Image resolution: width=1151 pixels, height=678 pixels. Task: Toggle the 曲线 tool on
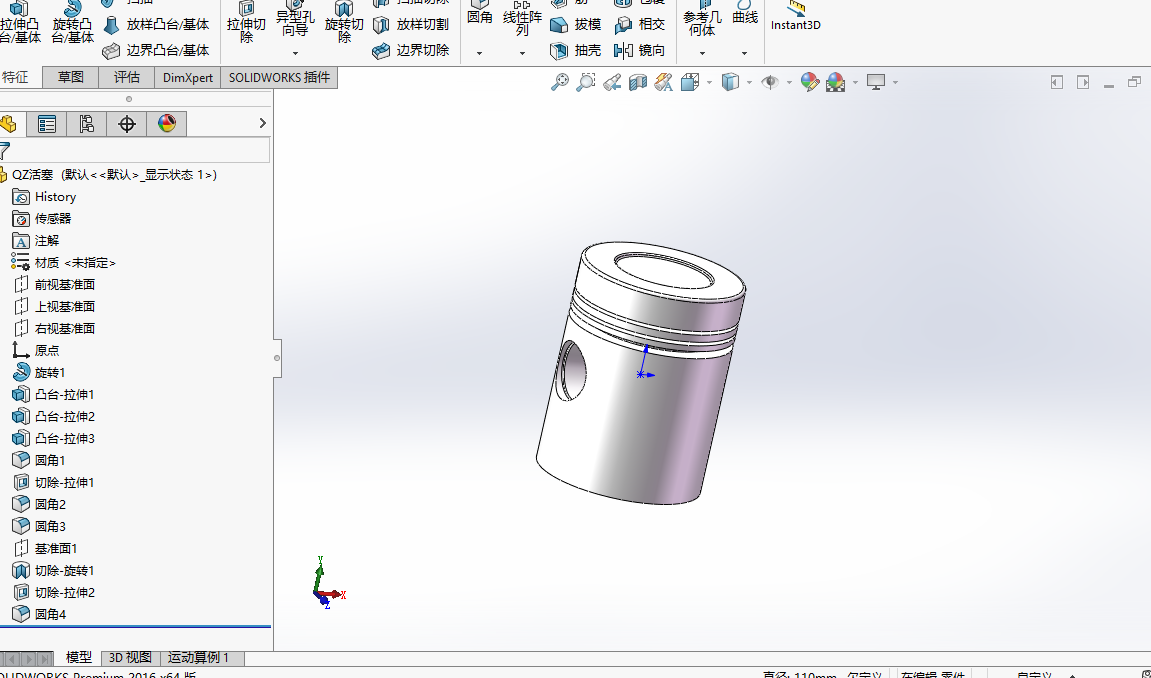pos(744,14)
